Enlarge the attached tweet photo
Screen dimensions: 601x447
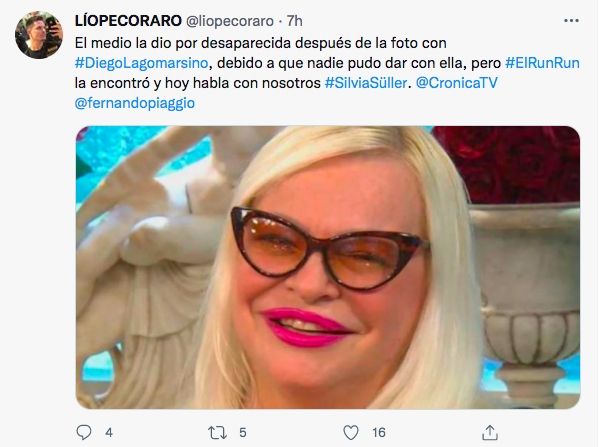pyautogui.click(x=328, y=267)
